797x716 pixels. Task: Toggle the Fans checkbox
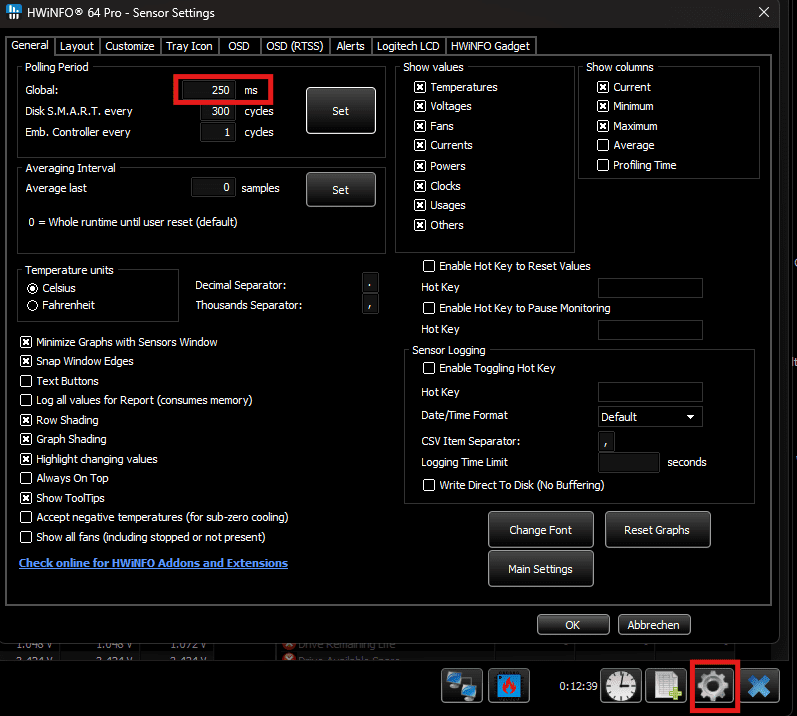420,126
